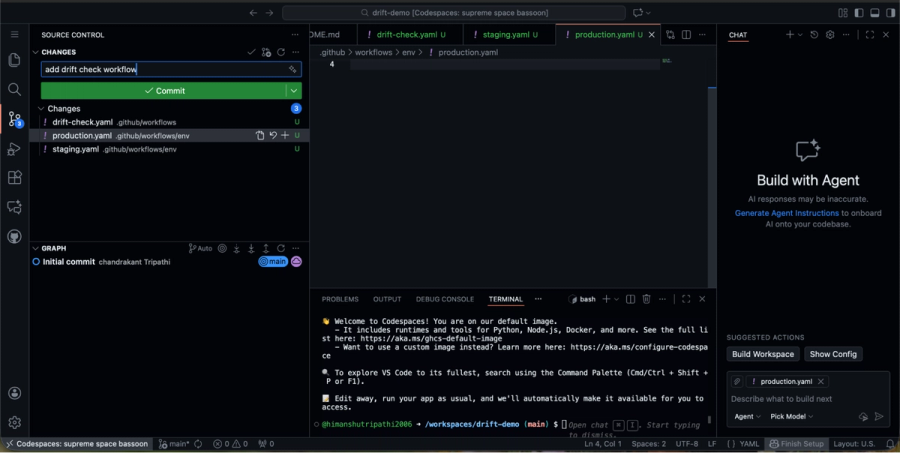
Task: Click the title bar command search box
Action: (453, 13)
